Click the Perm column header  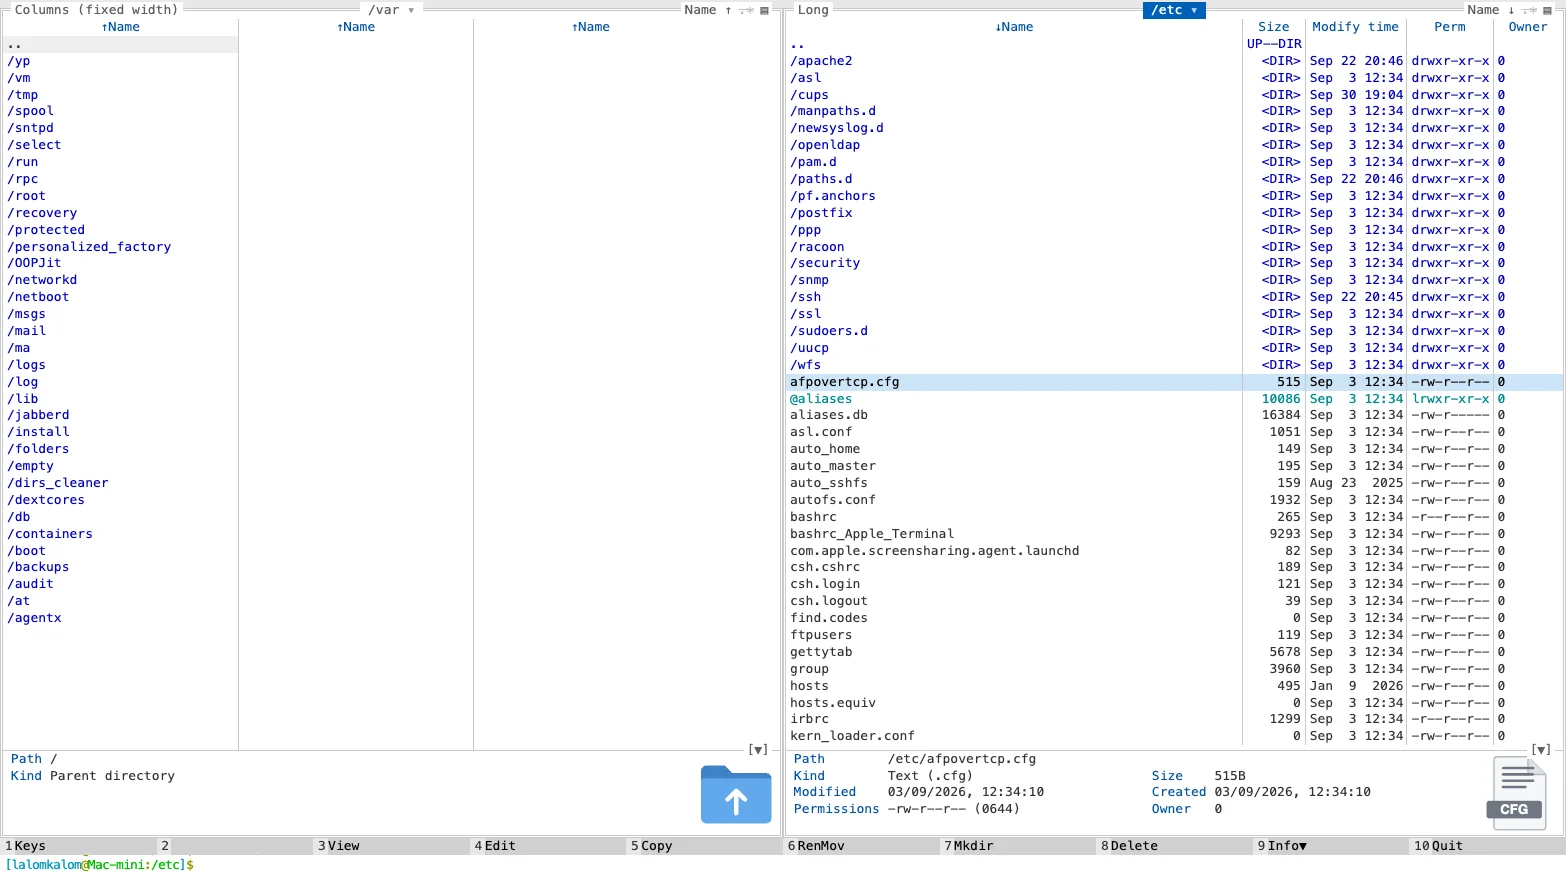click(x=1449, y=27)
